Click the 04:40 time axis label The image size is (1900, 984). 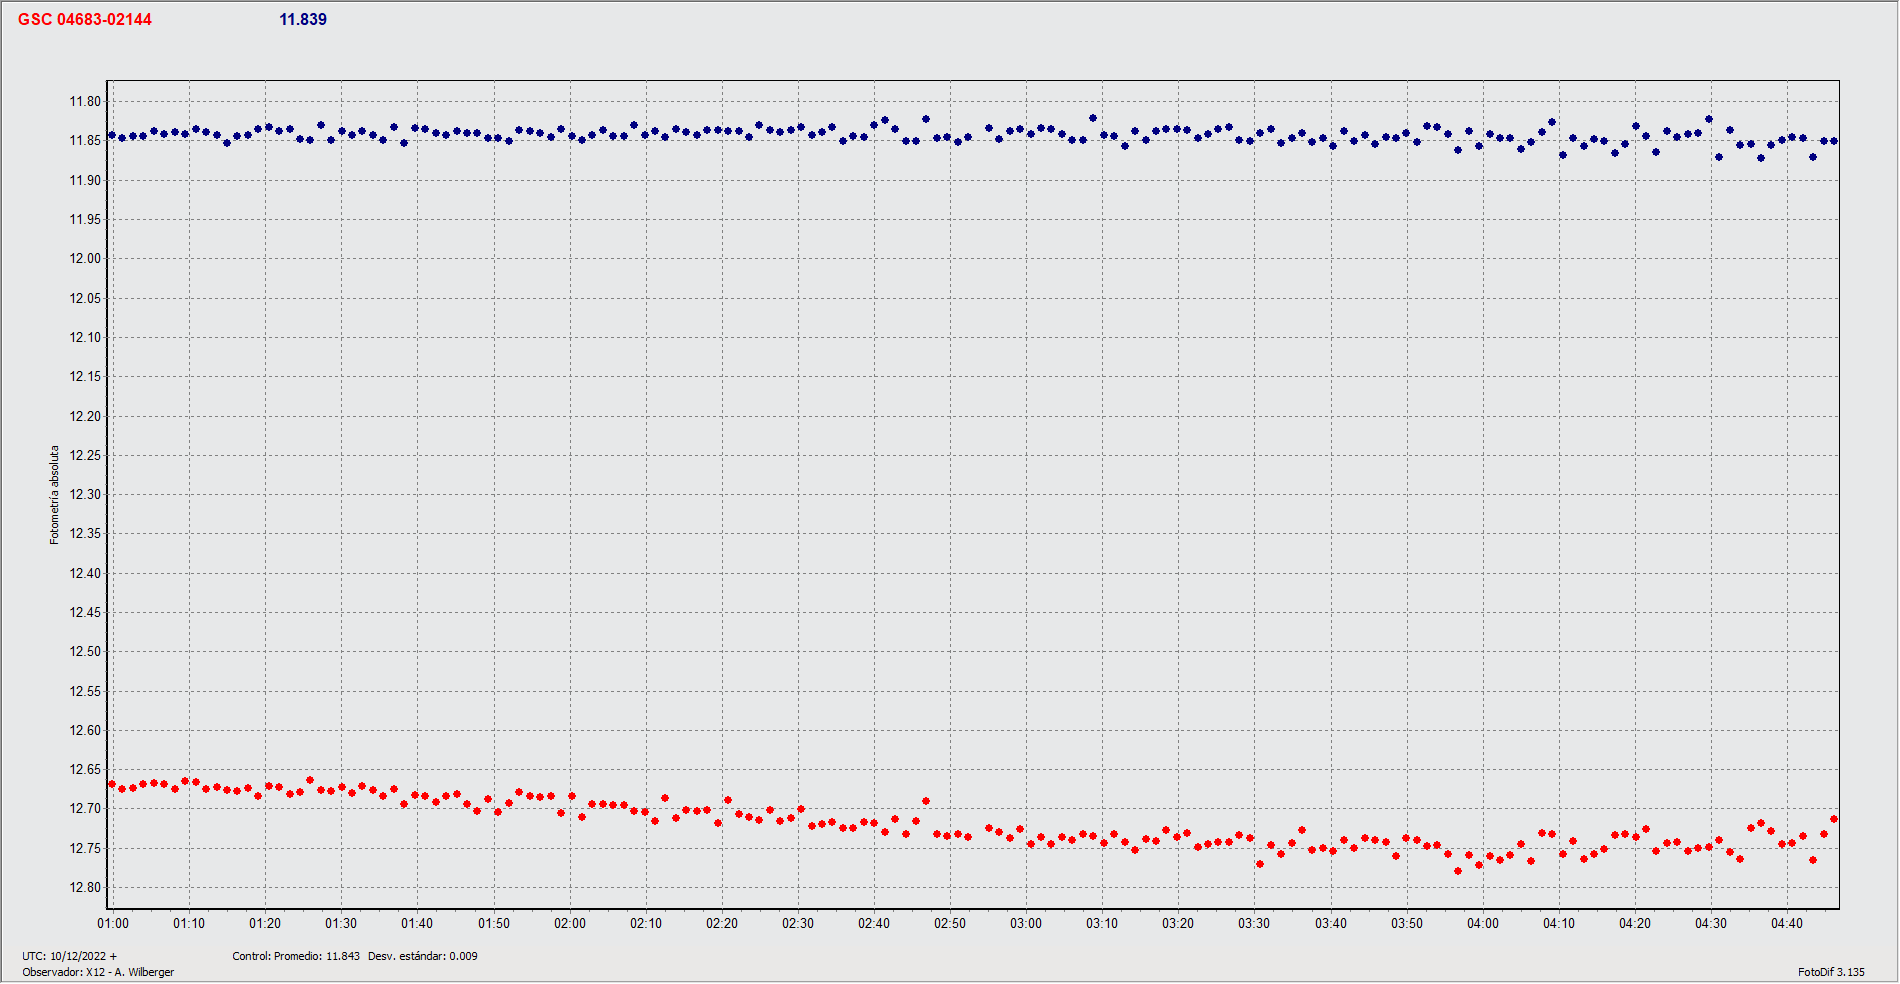click(1787, 923)
